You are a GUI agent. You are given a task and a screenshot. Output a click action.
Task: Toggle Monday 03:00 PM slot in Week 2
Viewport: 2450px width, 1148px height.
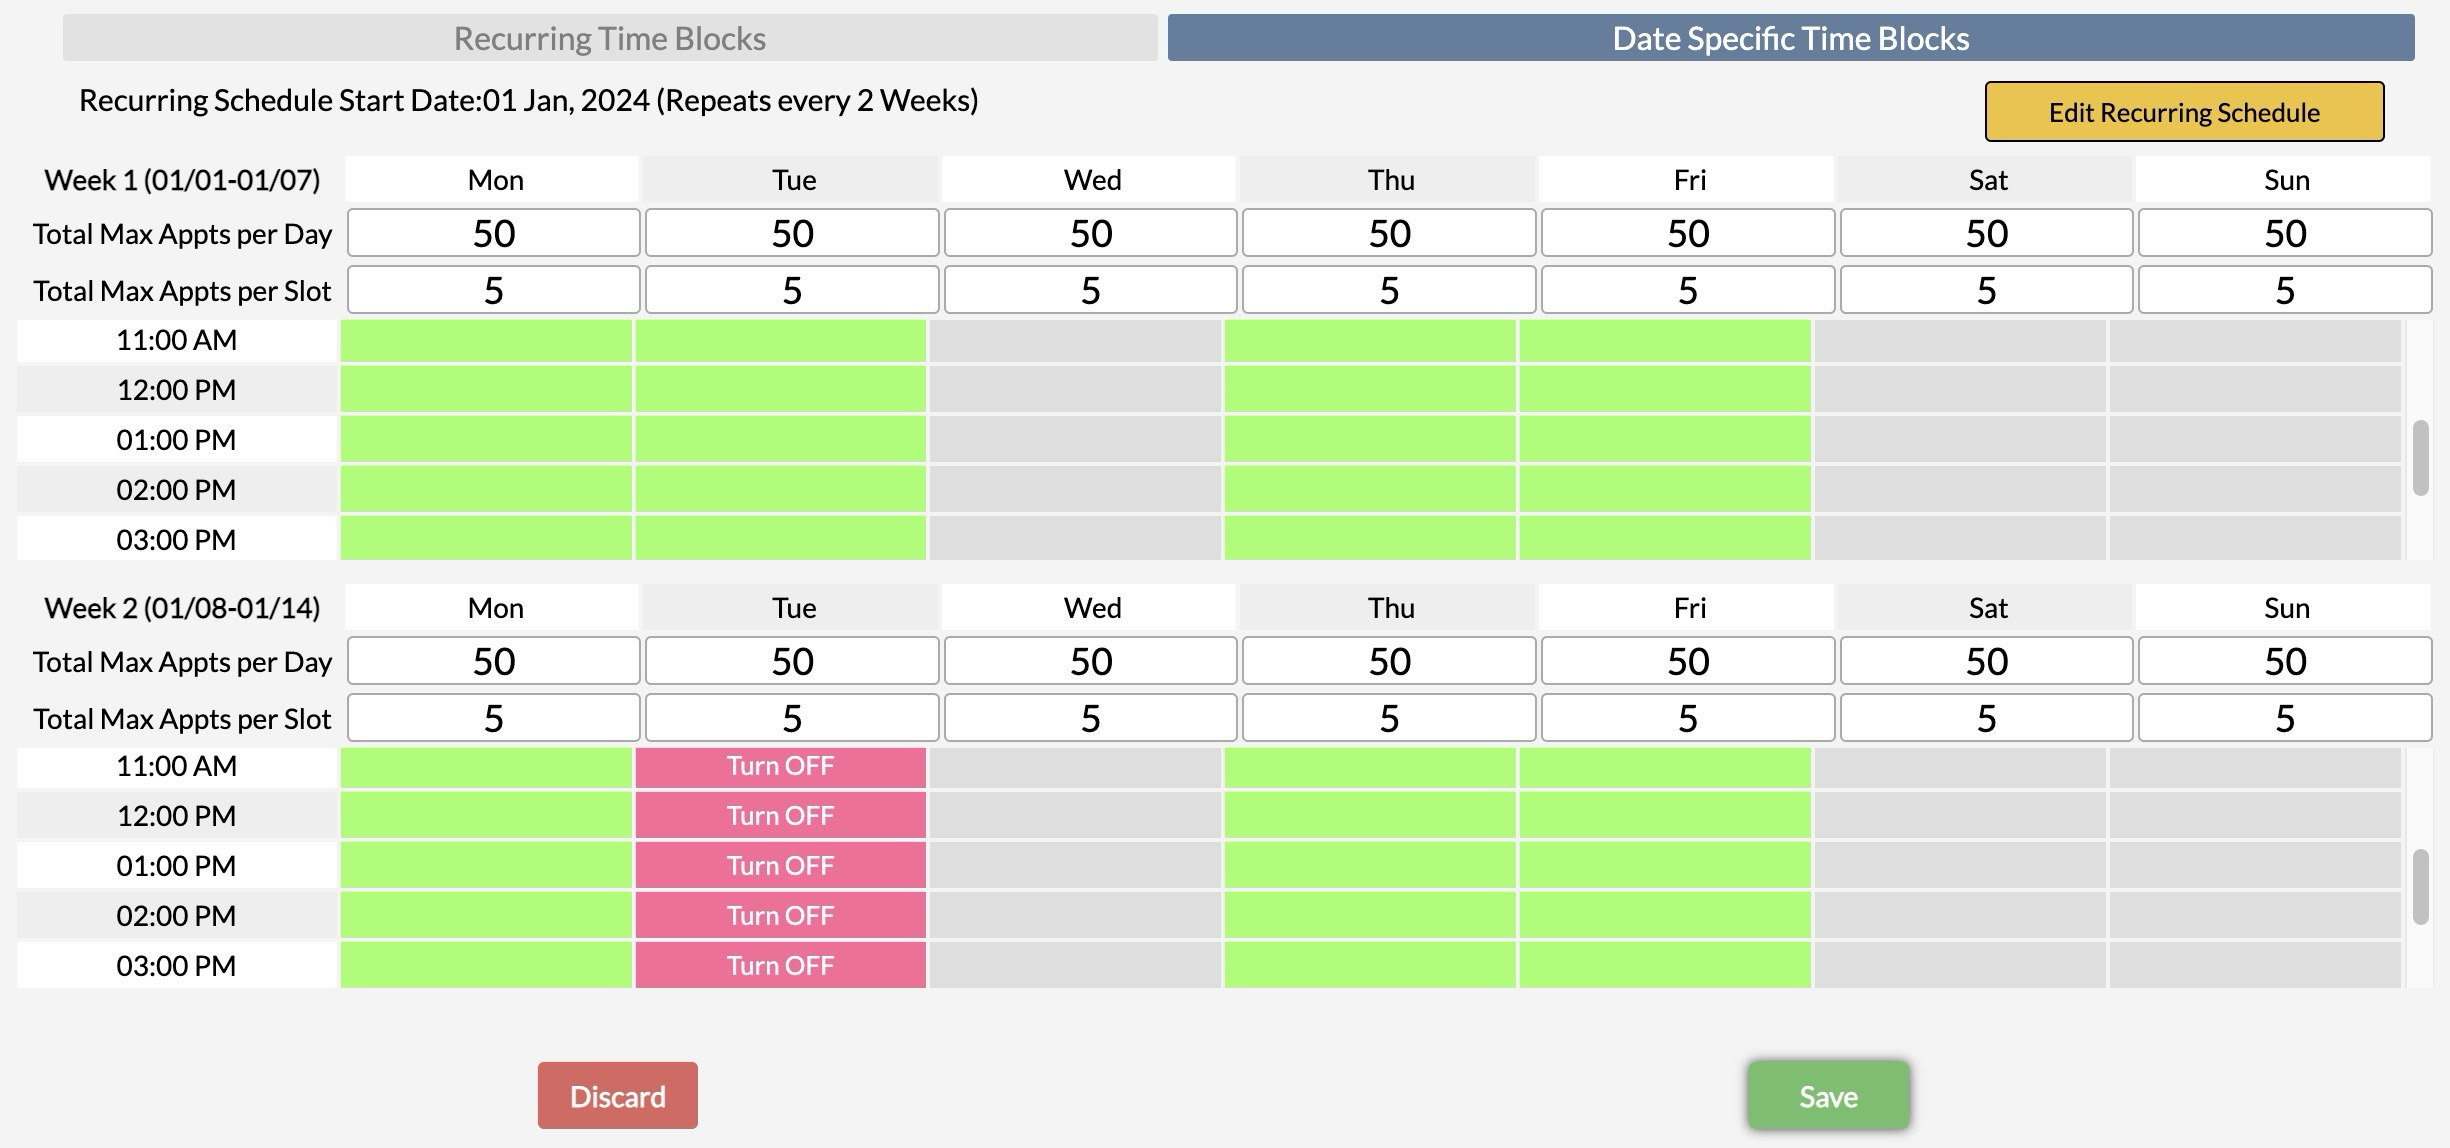(x=487, y=965)
